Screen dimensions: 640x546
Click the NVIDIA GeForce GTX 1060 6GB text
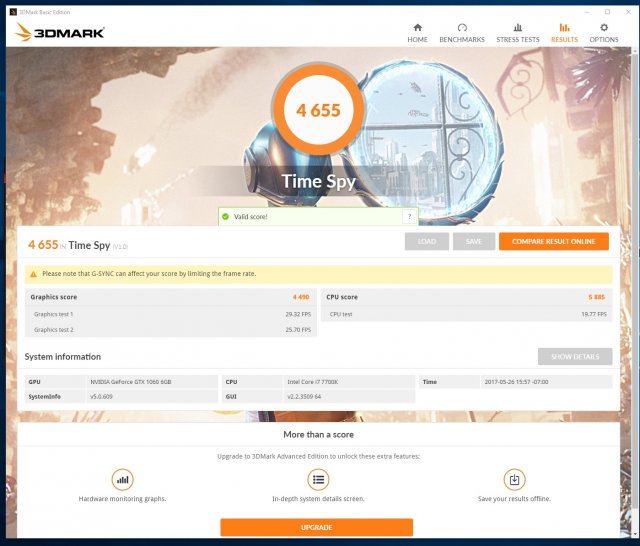click(x=131, y=382)
